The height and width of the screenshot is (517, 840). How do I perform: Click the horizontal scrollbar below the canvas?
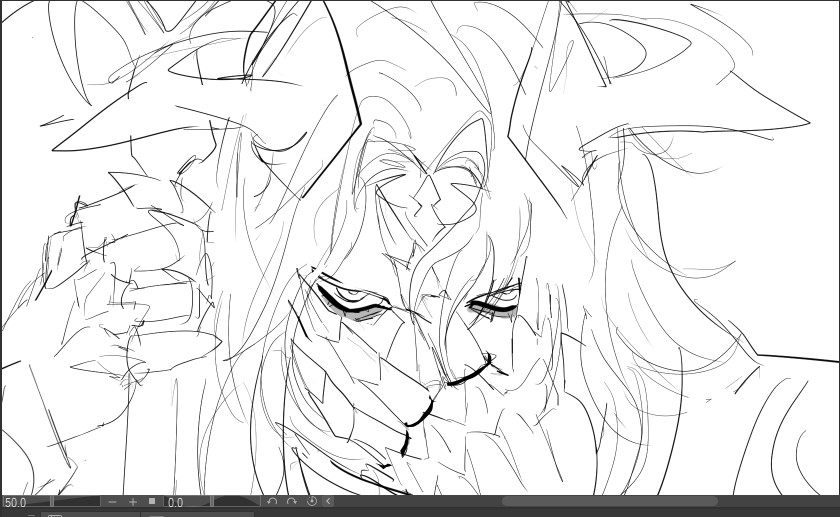point(609,501)
